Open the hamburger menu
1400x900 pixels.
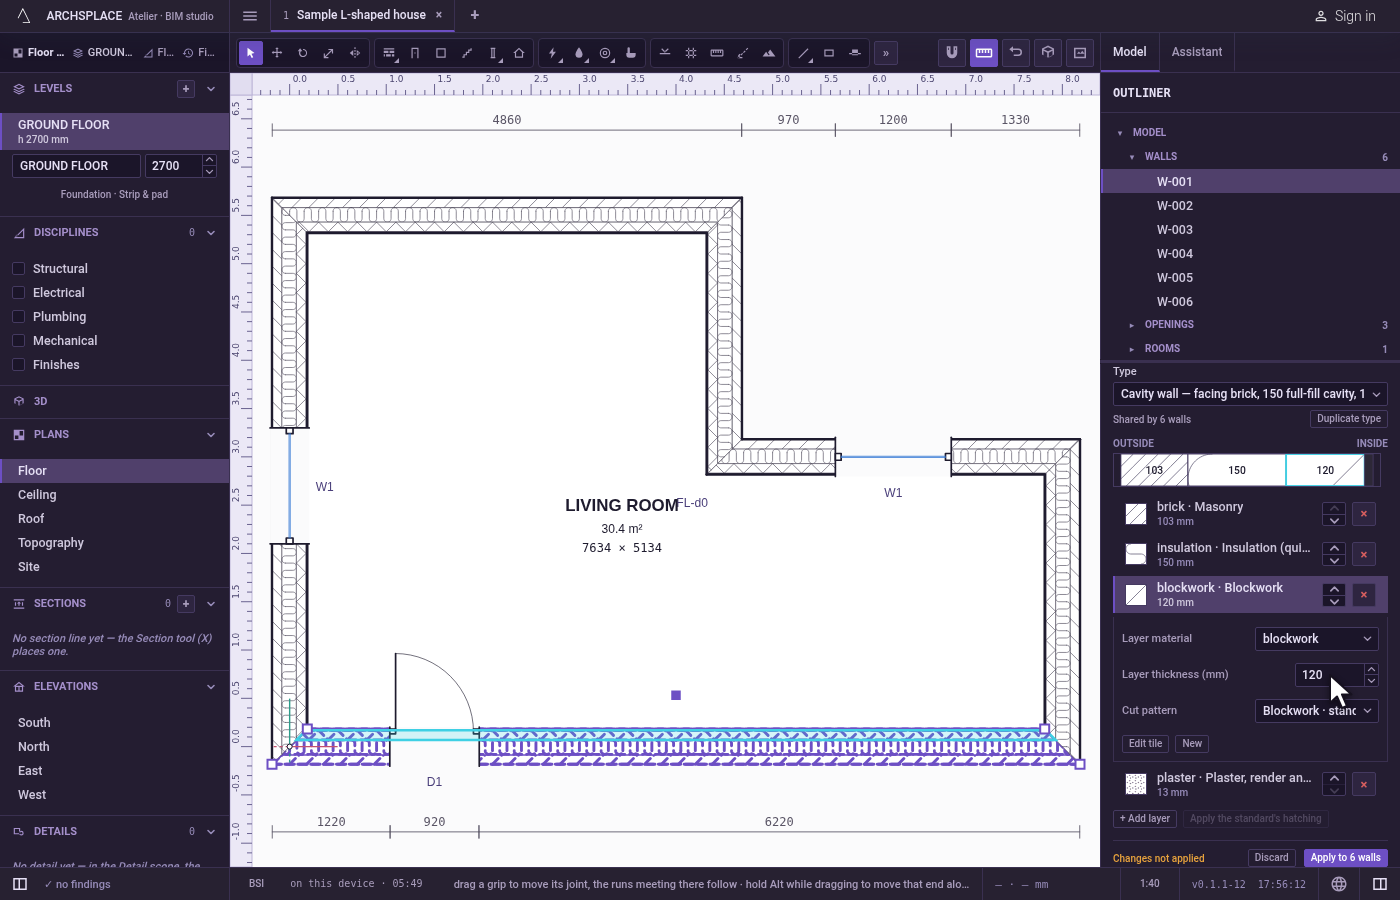click(x=250, y=15)
